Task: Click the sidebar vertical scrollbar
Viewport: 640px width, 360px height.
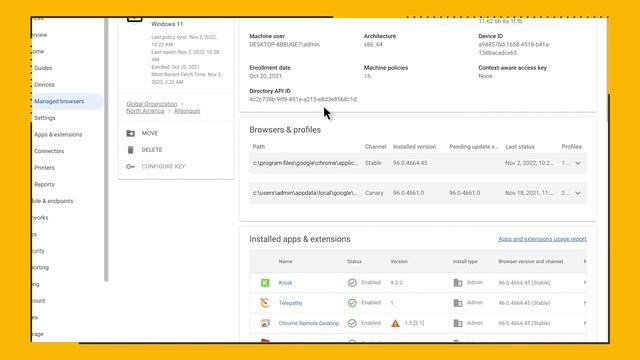Action: (106, 149)
